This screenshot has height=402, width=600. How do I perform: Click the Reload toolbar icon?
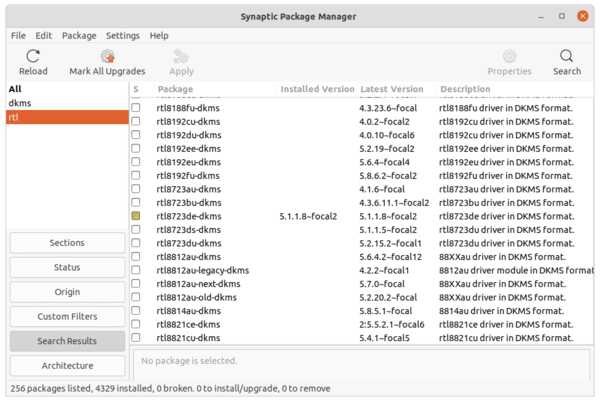pyautogui.click(x=33, y=56)
